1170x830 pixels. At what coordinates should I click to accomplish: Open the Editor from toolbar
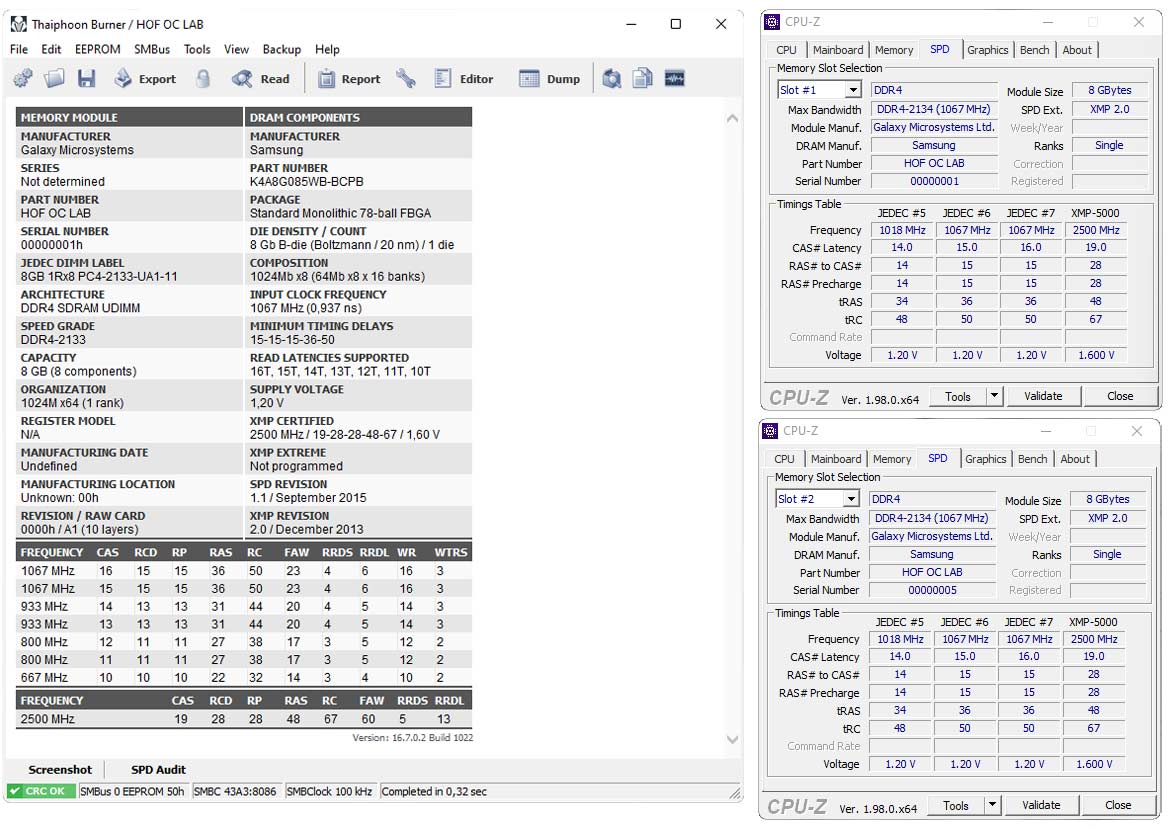click(x=463, y=78)
